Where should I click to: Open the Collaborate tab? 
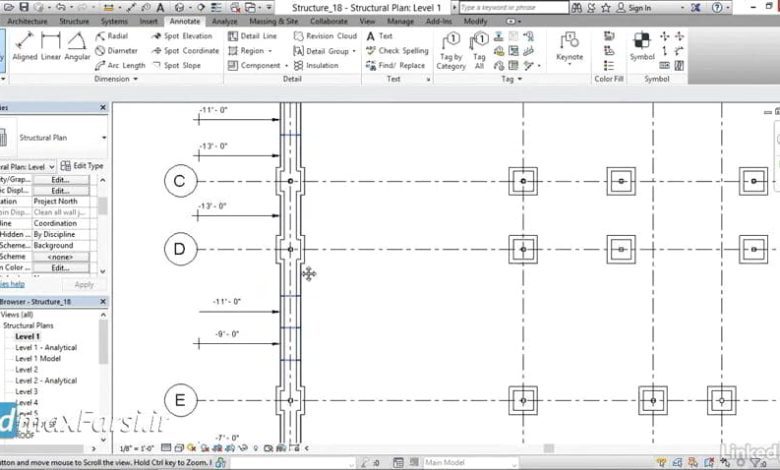[x=329, y=21]
